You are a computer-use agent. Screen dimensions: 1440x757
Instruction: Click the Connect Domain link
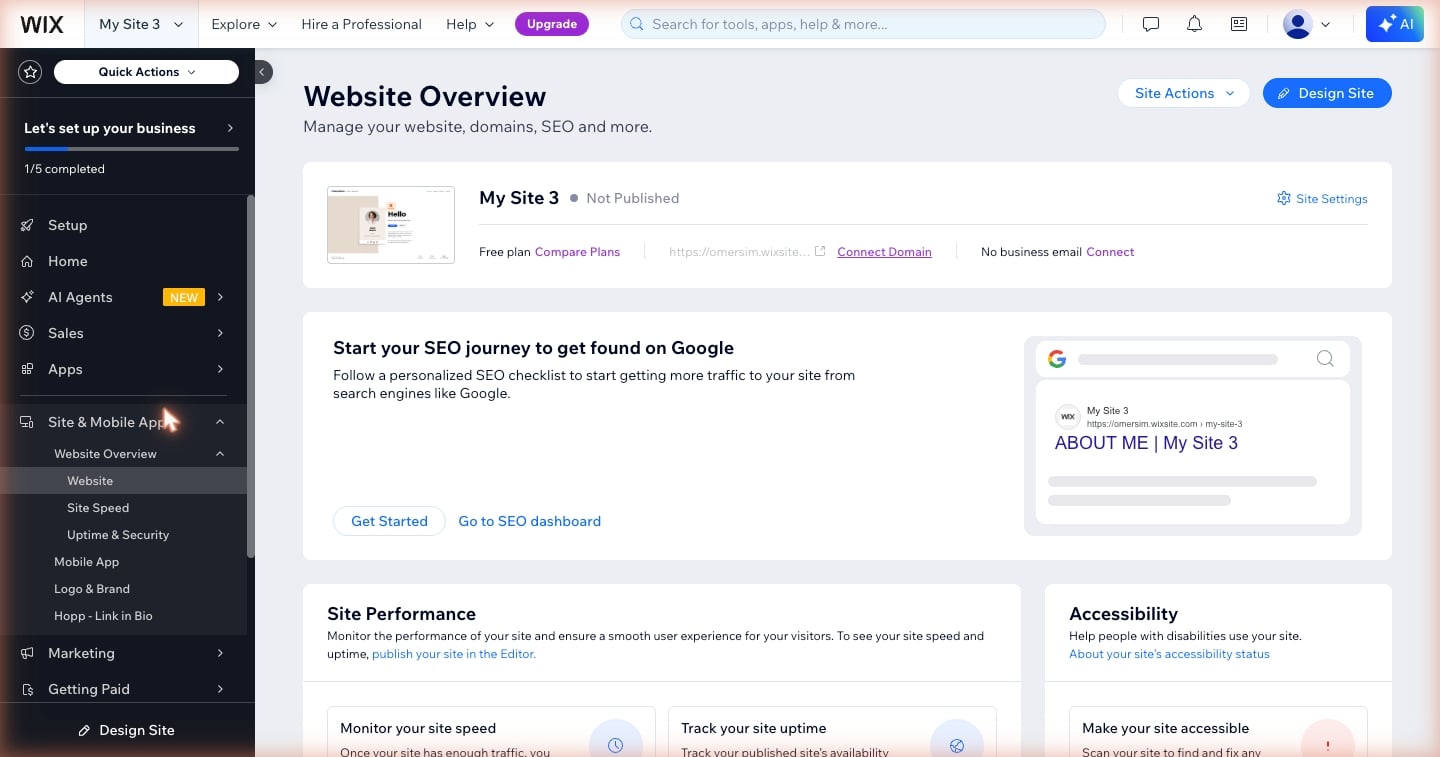click(x=884, y=252)
